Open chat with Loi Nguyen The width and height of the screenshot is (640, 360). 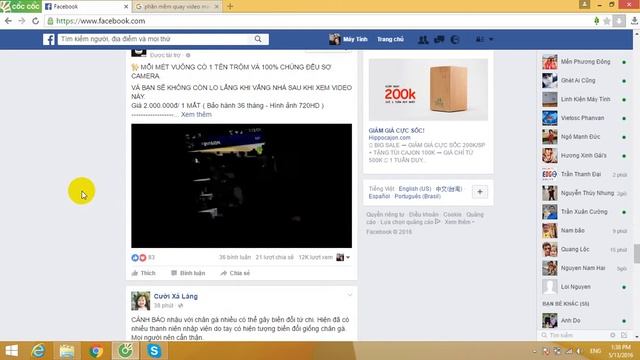[585, 287]
